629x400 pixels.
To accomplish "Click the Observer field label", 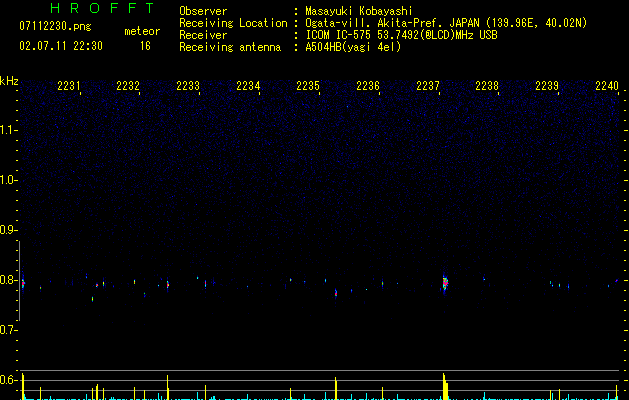I will click(203, 11).
